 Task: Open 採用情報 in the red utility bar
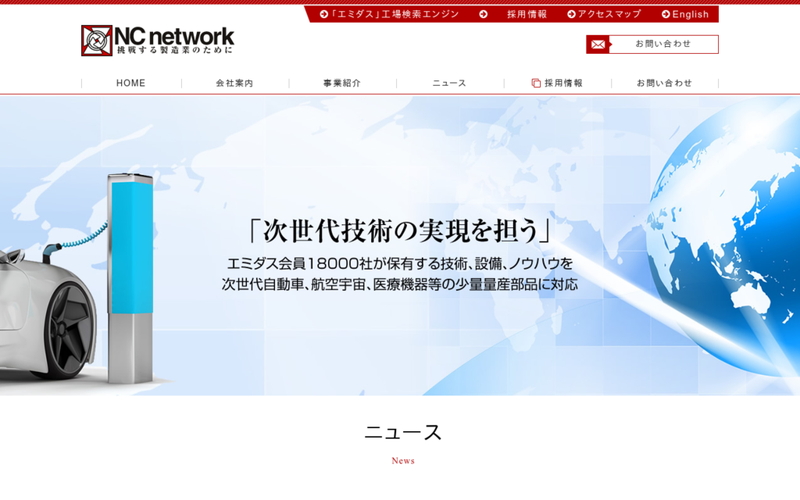[x=527, y=14]
